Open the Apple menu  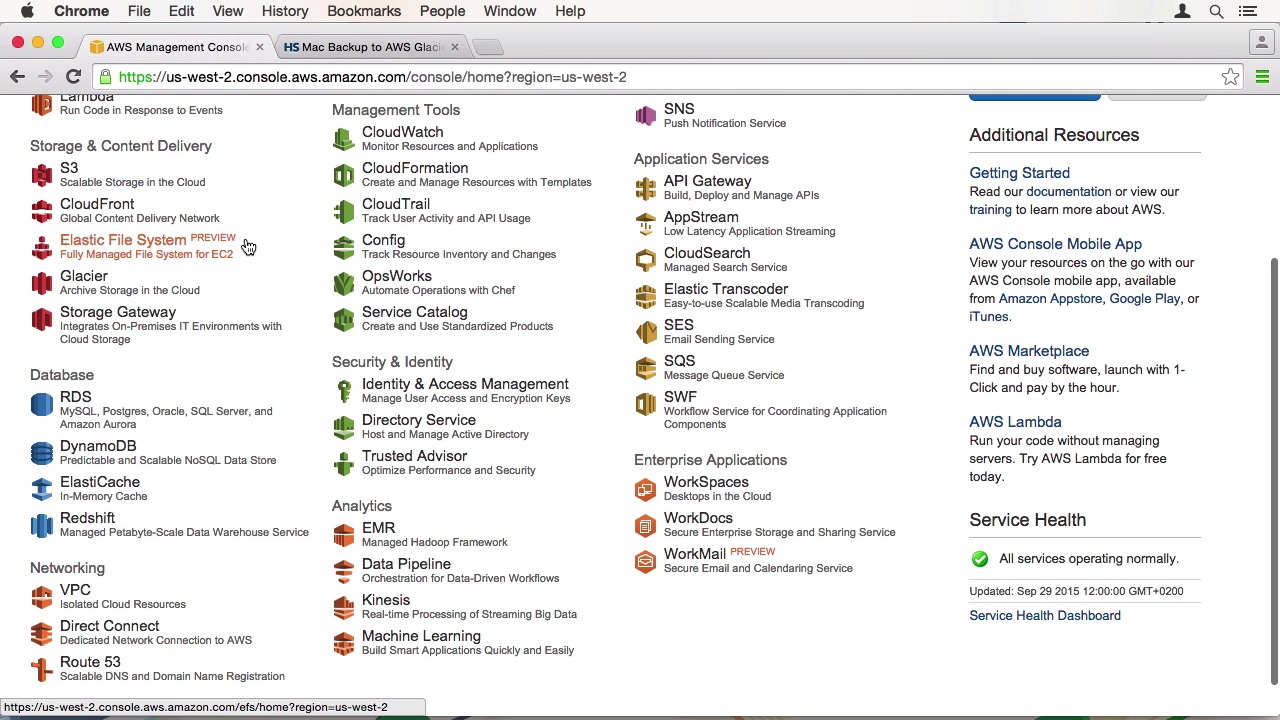pos(27,11)
